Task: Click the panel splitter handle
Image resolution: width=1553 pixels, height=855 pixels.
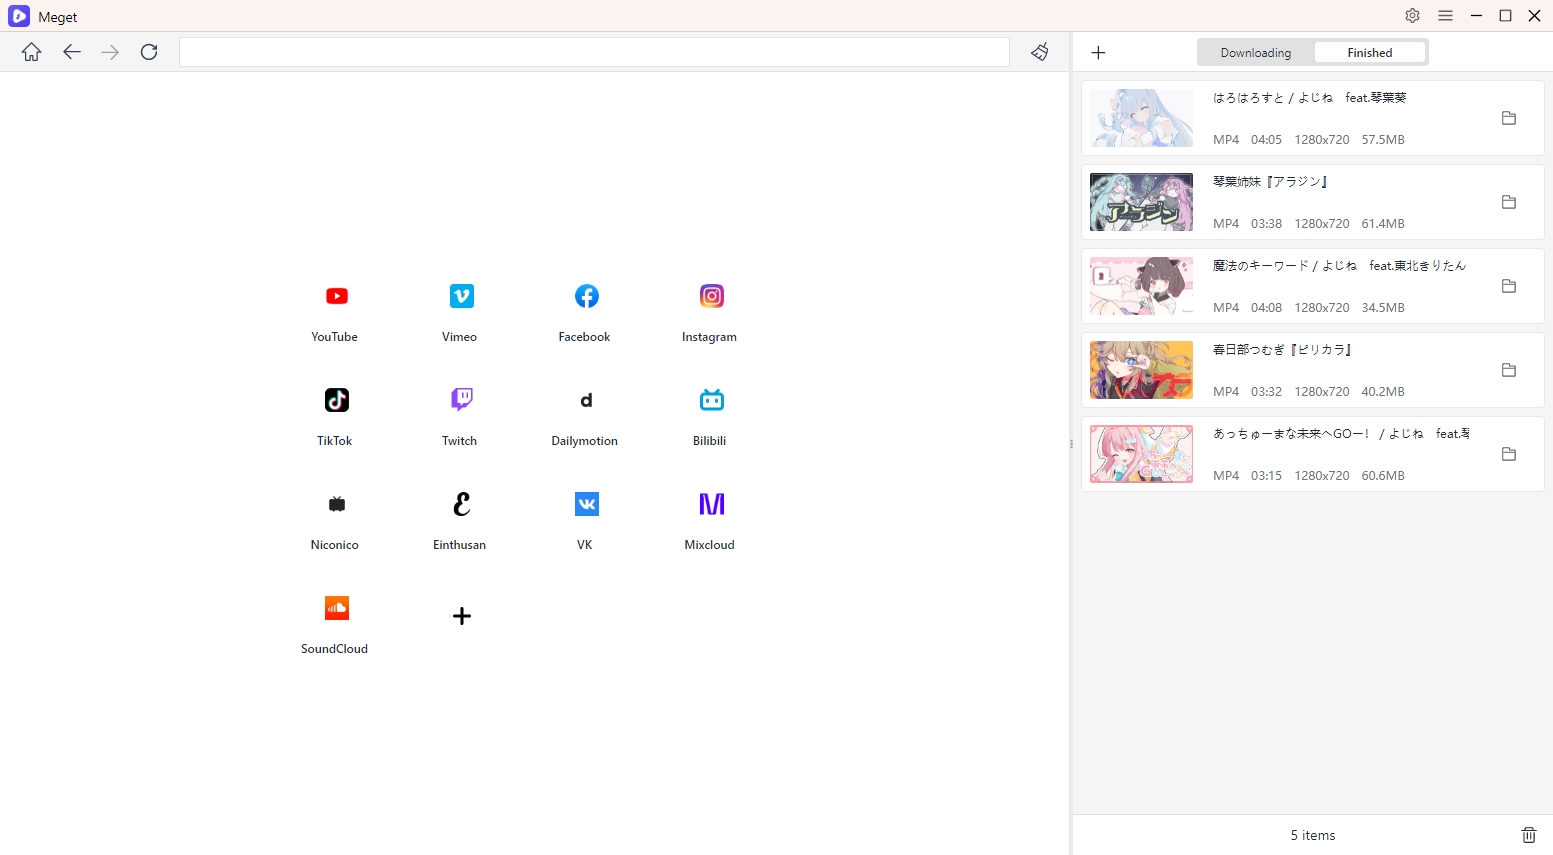Action: pyautogui.click(x=1071, y=443)
